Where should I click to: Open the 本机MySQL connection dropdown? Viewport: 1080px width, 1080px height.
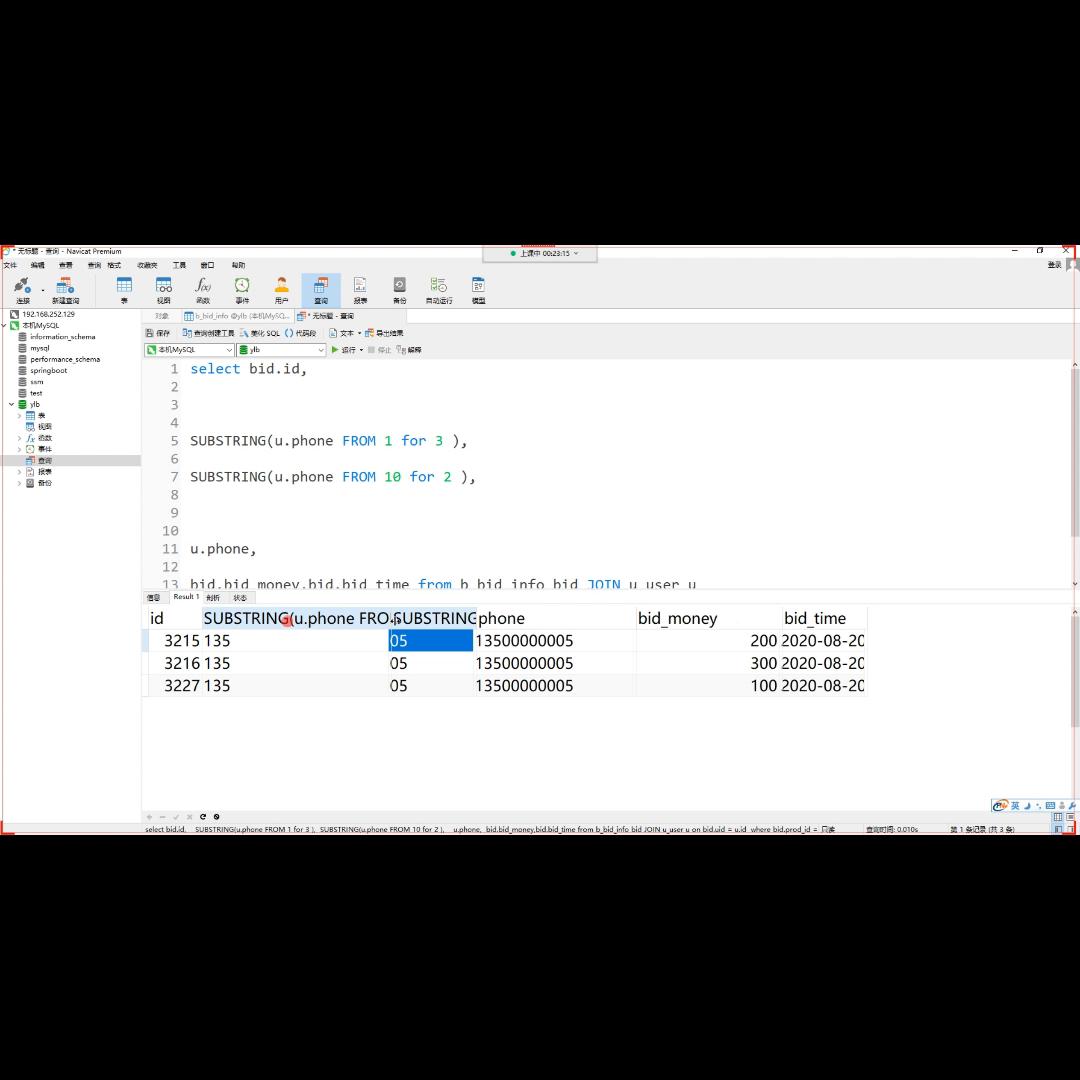pos(189,350)
